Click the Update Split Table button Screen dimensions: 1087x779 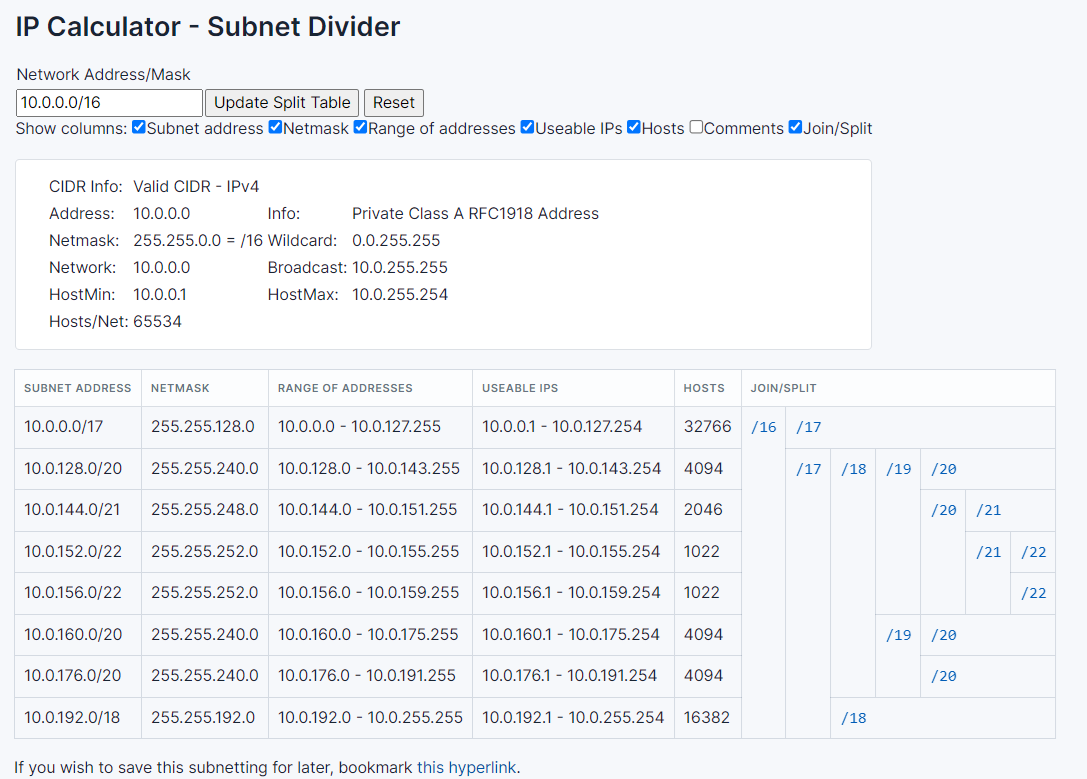click(x=282, y=103)
